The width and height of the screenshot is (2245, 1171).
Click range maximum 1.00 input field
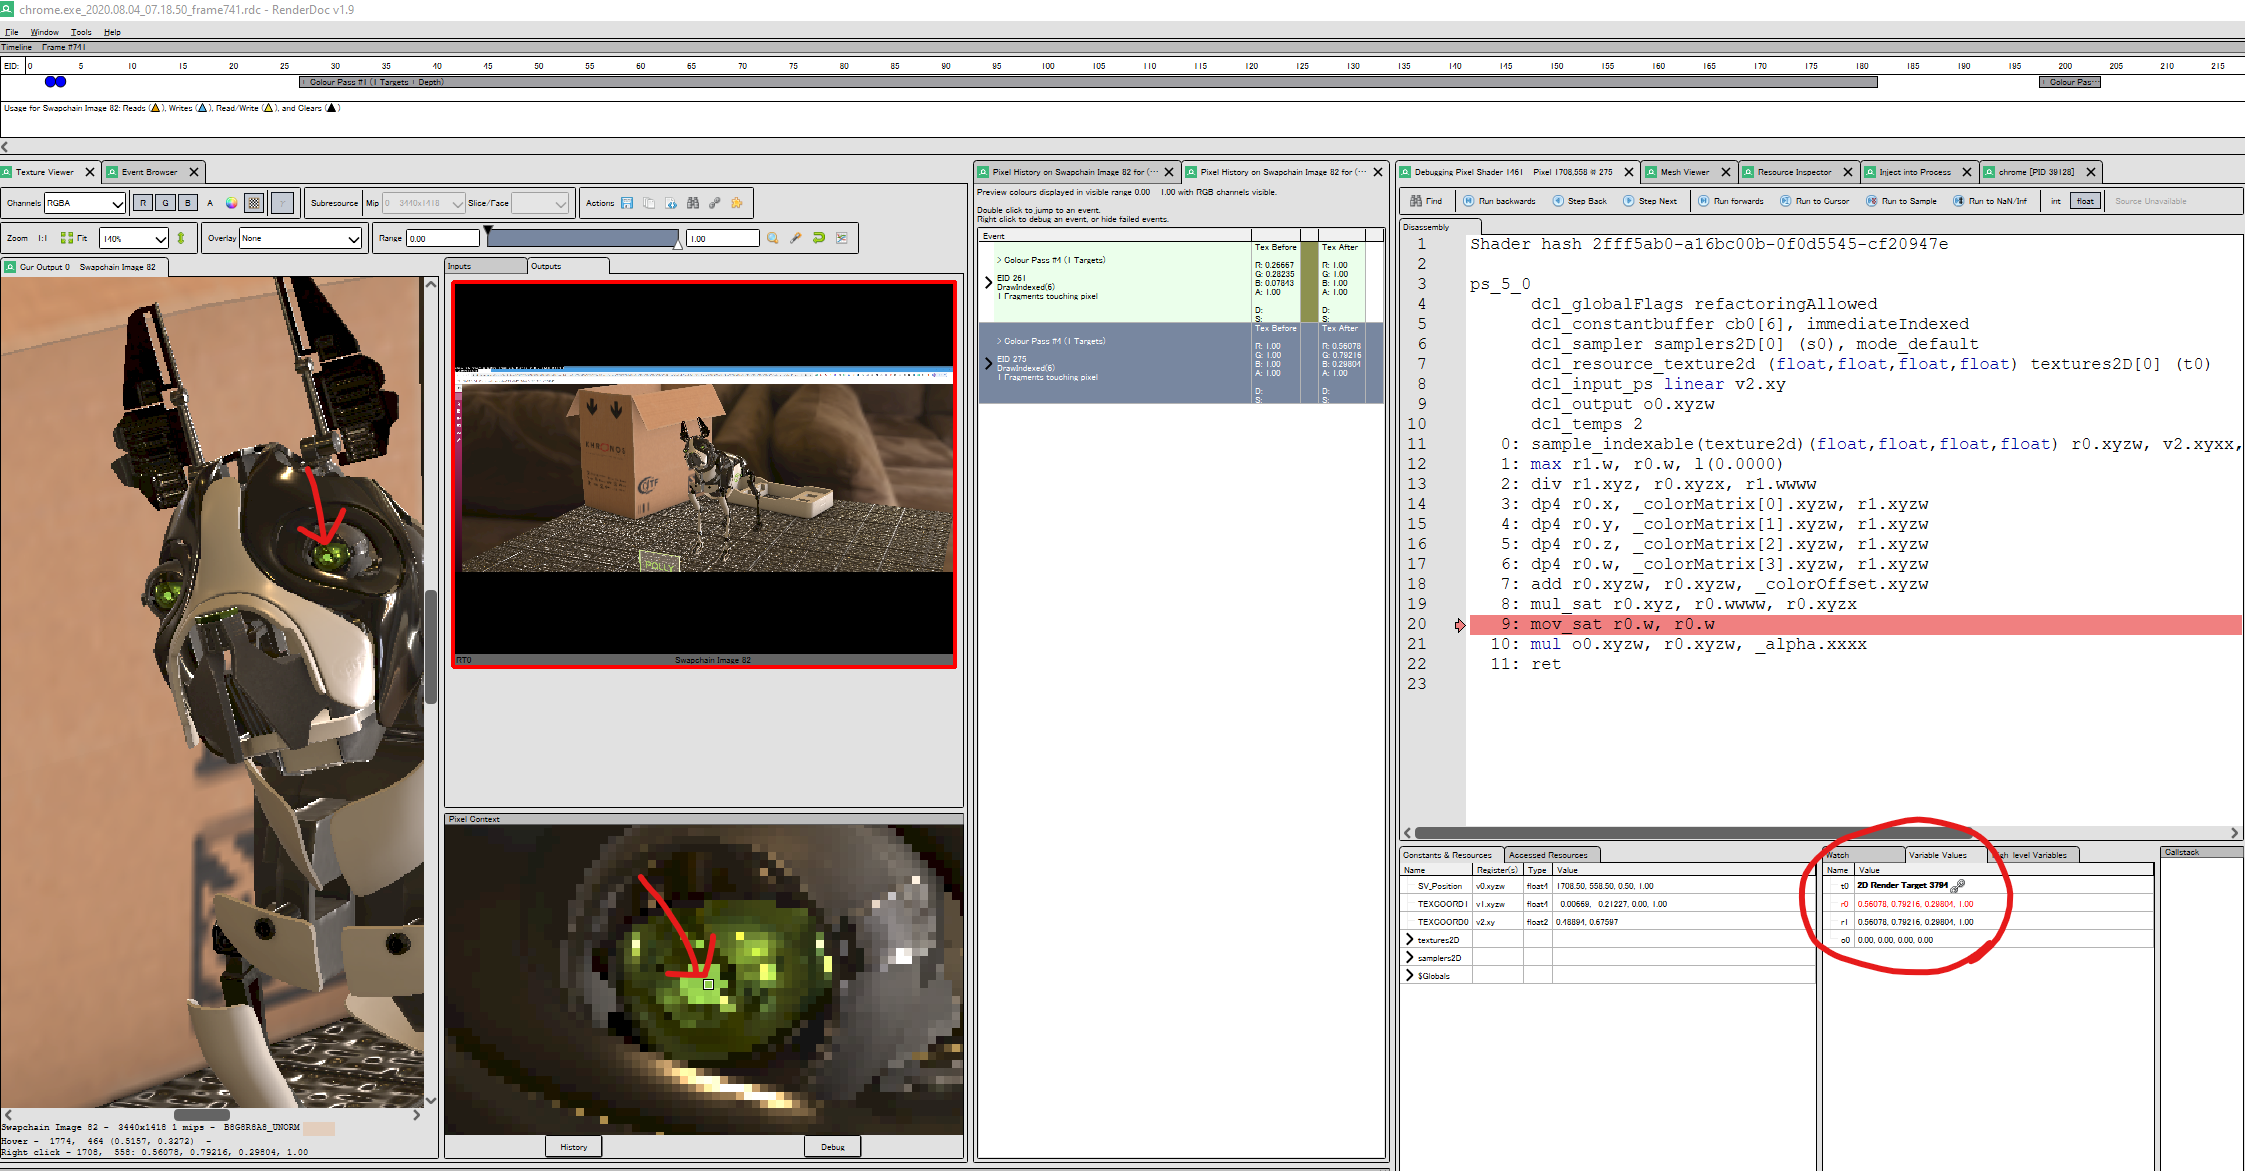coord(722,238)
